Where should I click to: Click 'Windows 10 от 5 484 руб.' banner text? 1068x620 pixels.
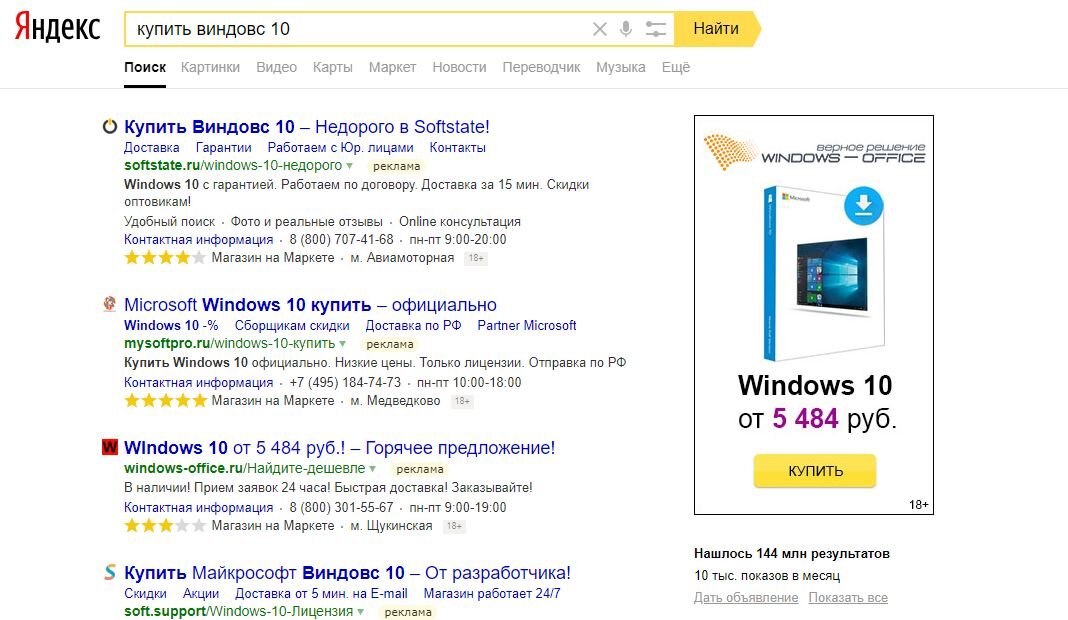[815, 402]
